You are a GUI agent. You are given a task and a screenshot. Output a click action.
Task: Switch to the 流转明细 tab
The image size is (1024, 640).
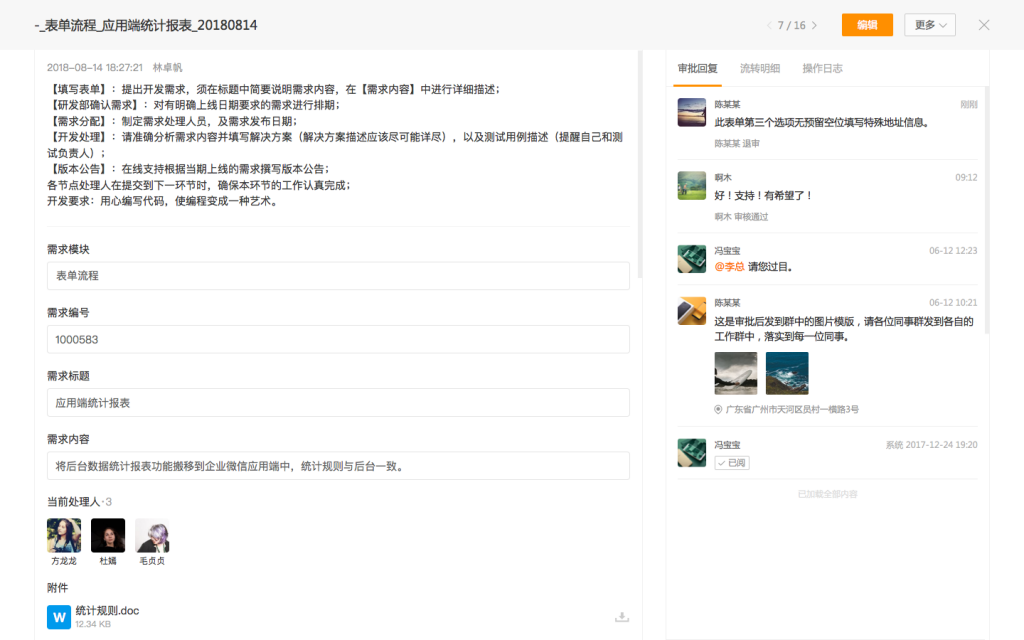pos(760,69)
